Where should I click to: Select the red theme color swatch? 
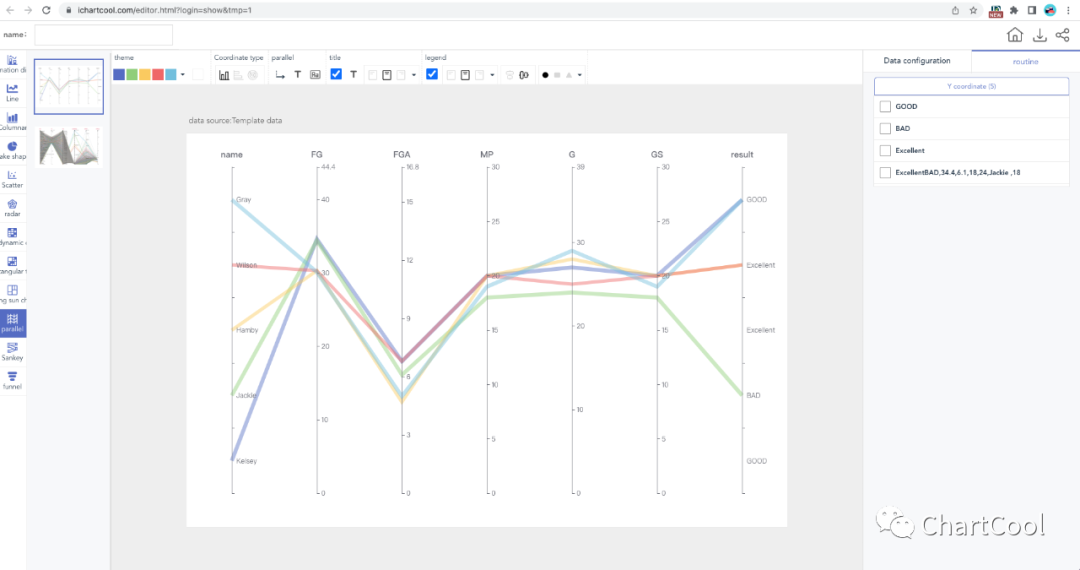(x=158, y=75)
